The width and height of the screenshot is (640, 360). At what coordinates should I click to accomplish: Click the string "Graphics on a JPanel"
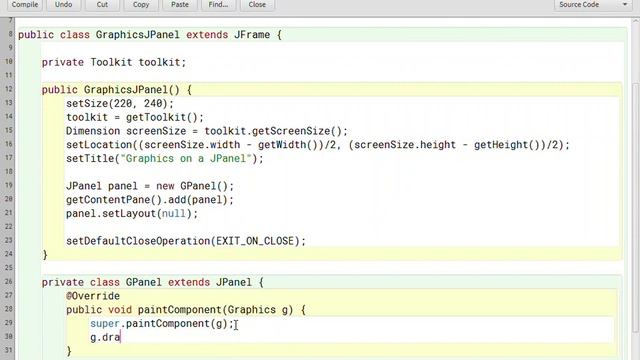point(186,159)
